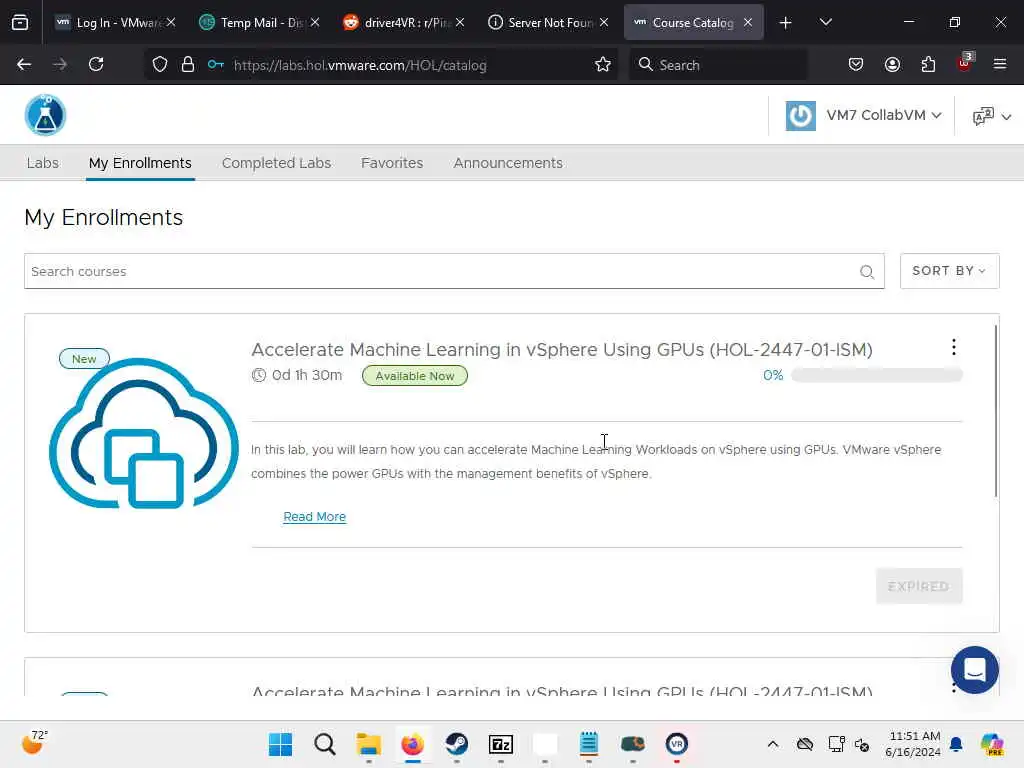
Task: Click the first course title HOL-2447-01-ISM
Action: click(x=562, y=350)
